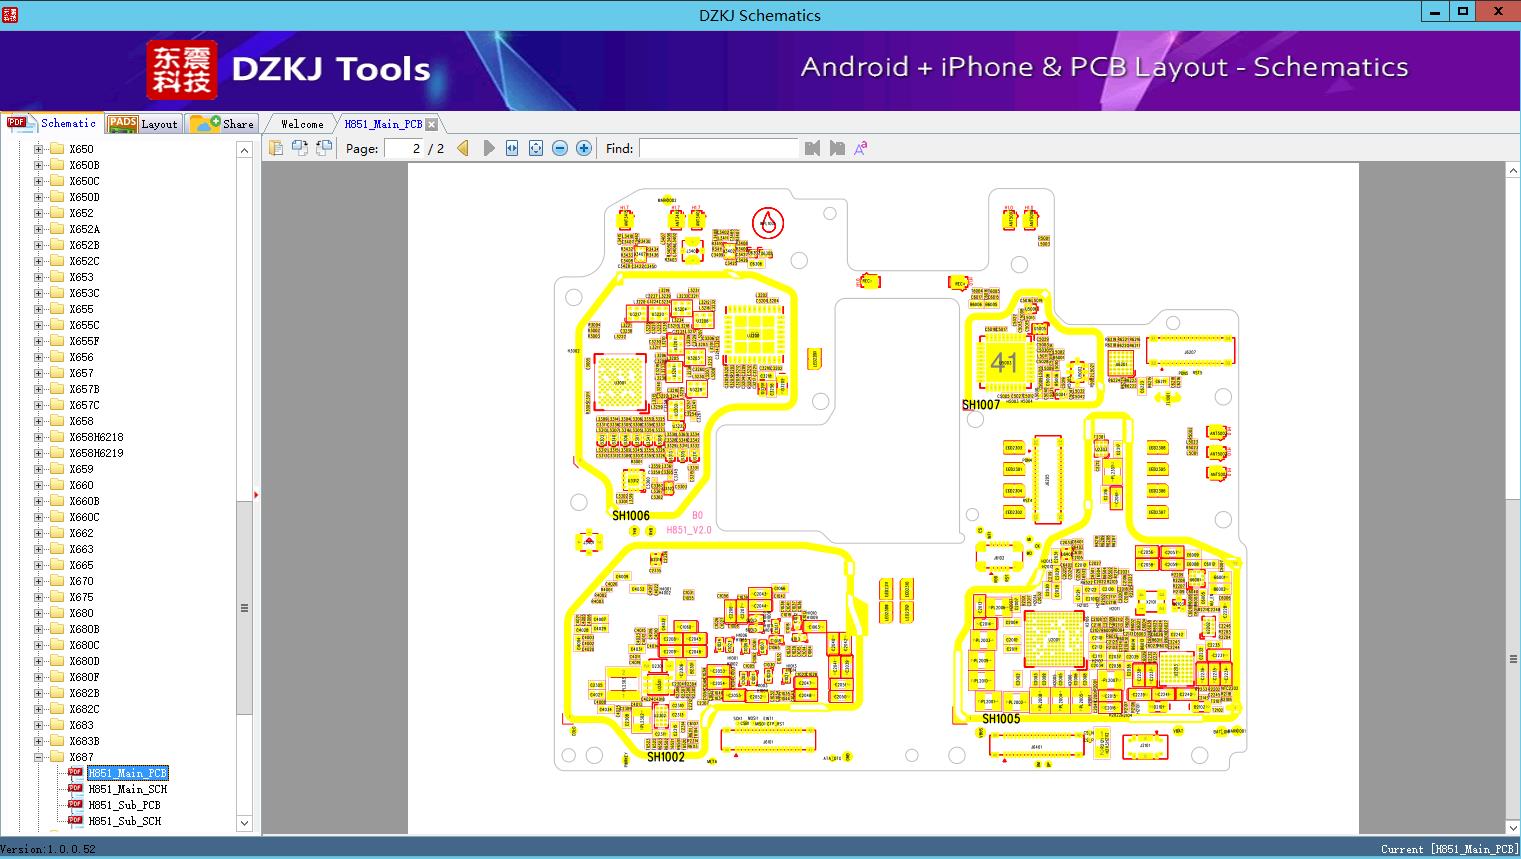Click the X670 folder icon
The image size is (1521, 859).
pyautogui.click(x=57, y=581)
